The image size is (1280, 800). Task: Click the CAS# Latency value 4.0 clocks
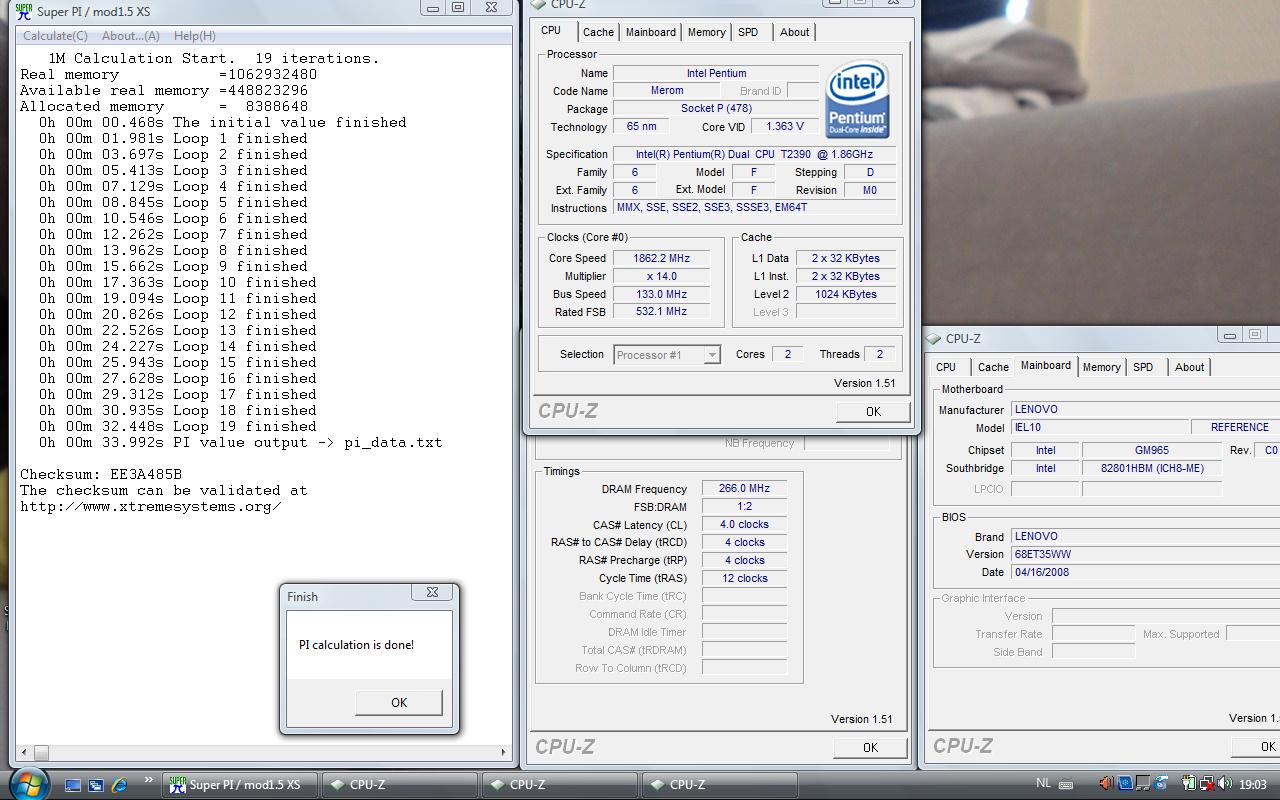744,525
